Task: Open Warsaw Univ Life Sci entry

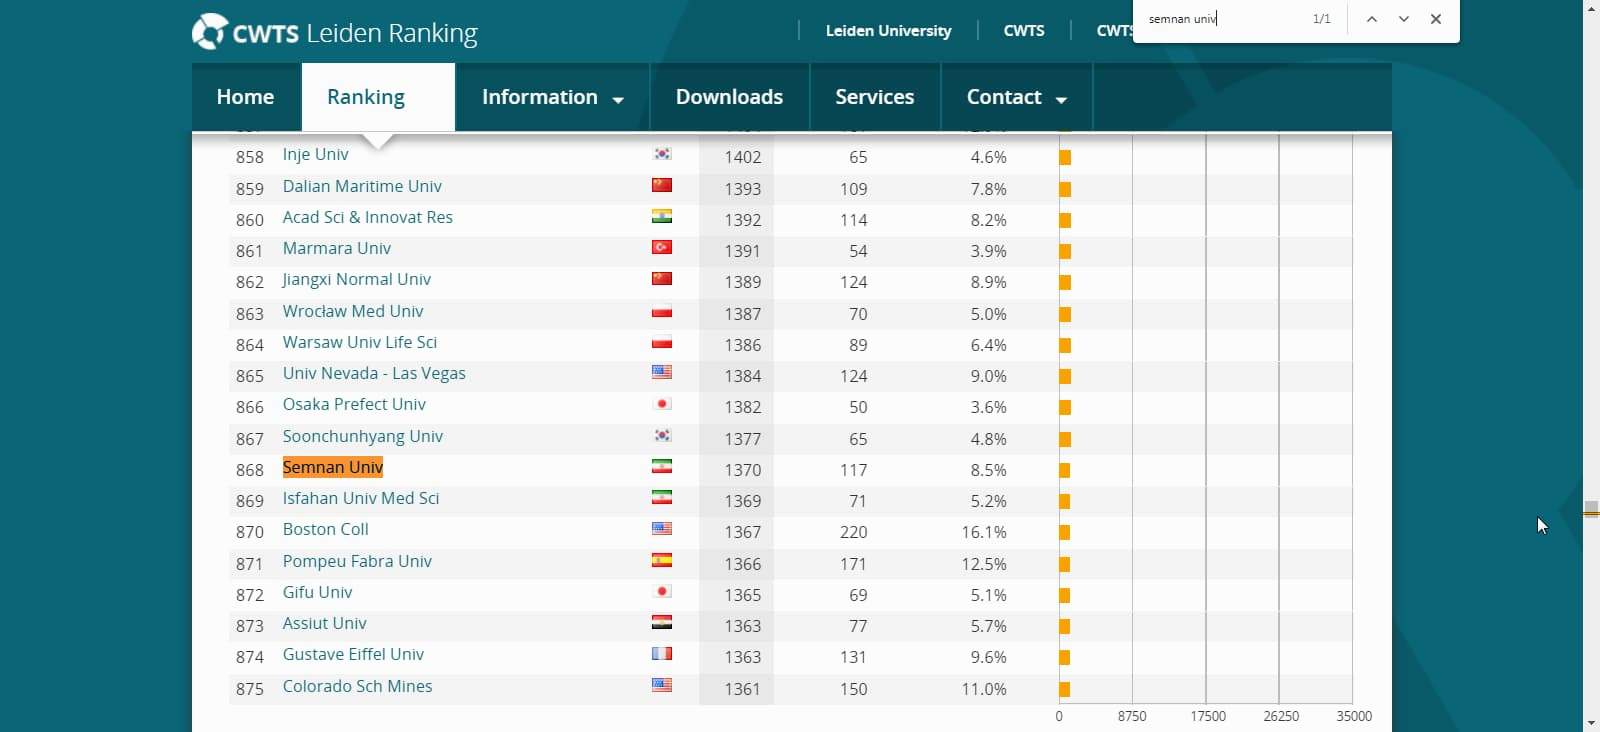Action: [360, 342]
